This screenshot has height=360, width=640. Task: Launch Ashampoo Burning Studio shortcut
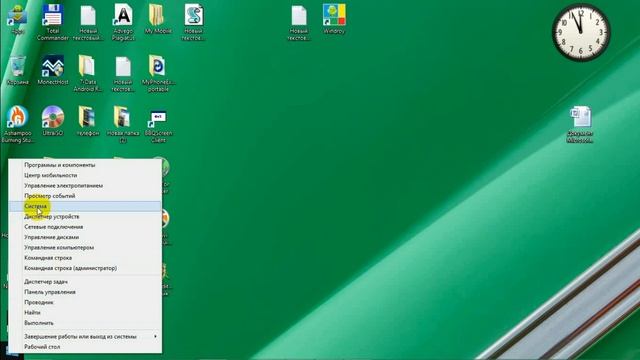coord(18,125)
